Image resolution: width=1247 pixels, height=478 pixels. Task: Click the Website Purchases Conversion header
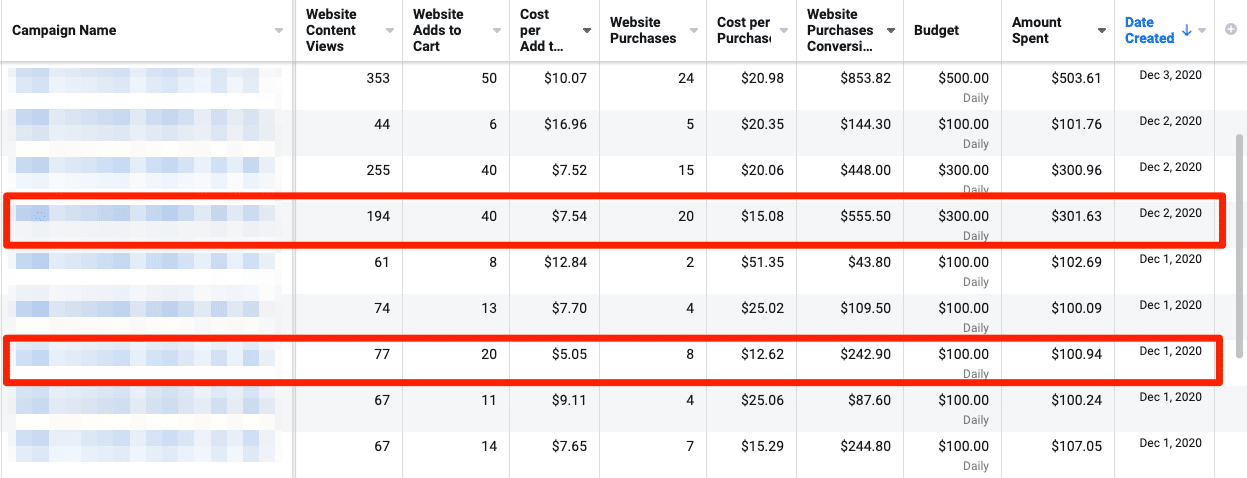tap(840, 31)
